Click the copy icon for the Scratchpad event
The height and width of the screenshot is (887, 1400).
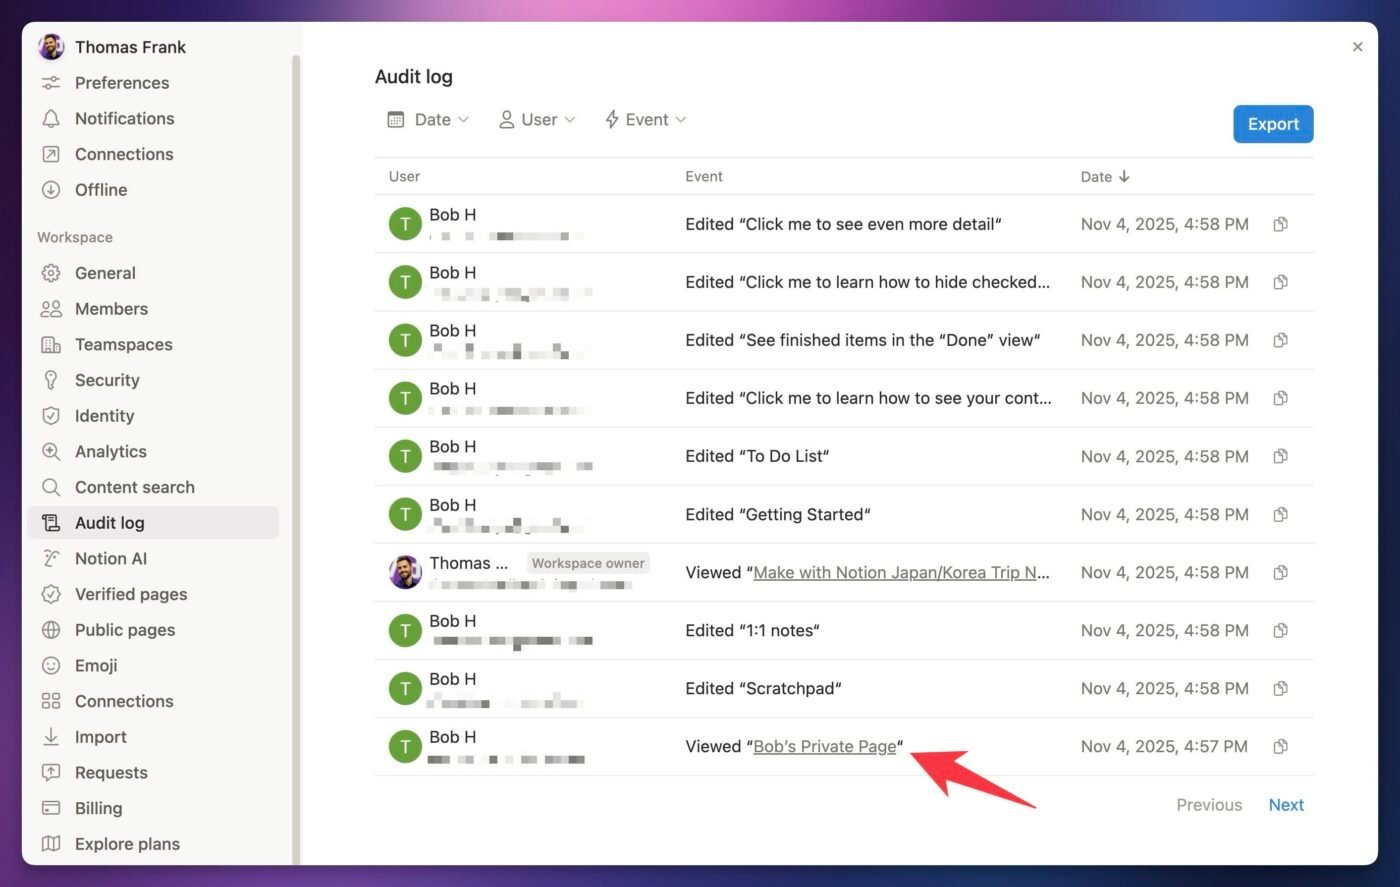(x=1280, y=689)
